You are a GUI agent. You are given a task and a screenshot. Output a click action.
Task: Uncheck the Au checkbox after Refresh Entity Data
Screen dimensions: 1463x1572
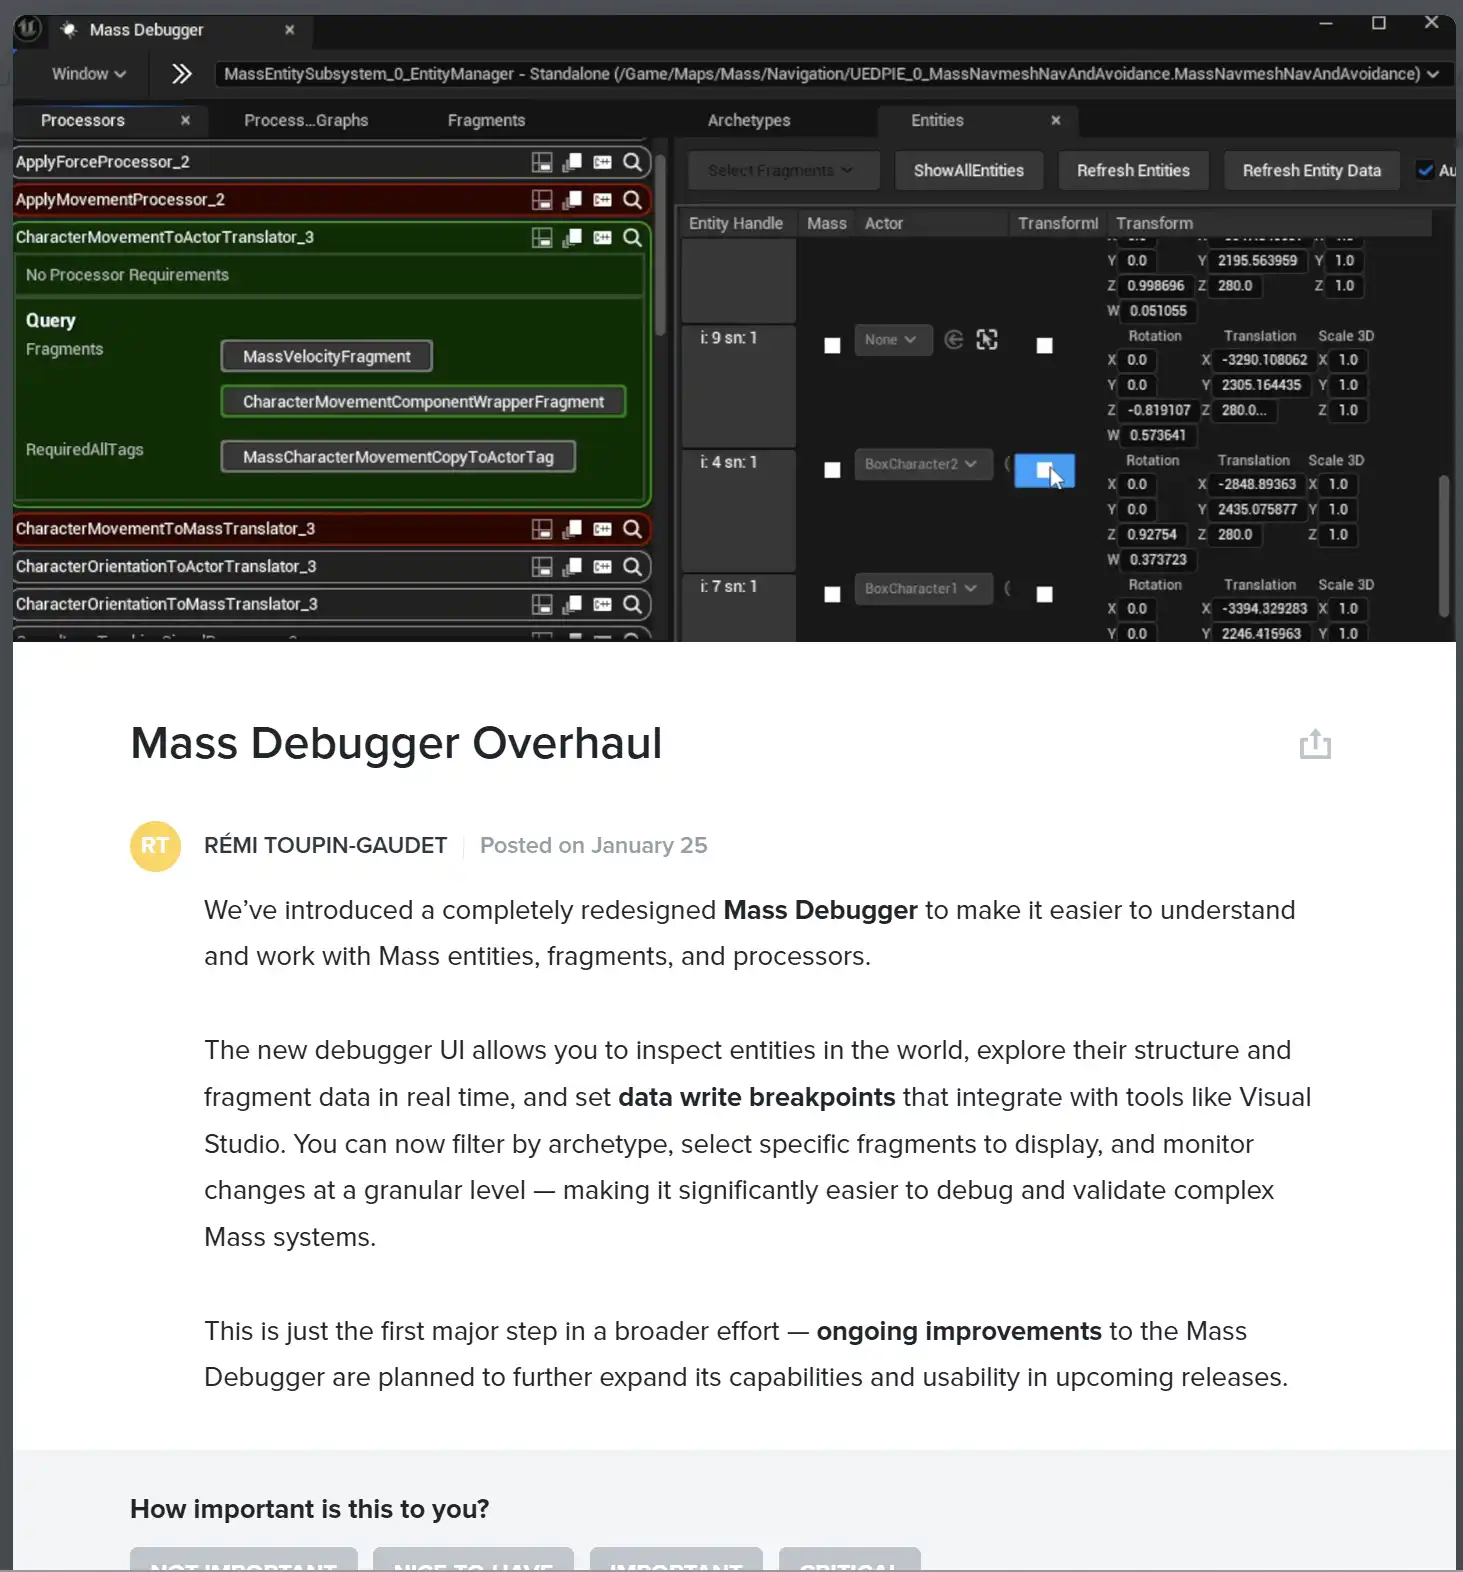pos(1425,171)
